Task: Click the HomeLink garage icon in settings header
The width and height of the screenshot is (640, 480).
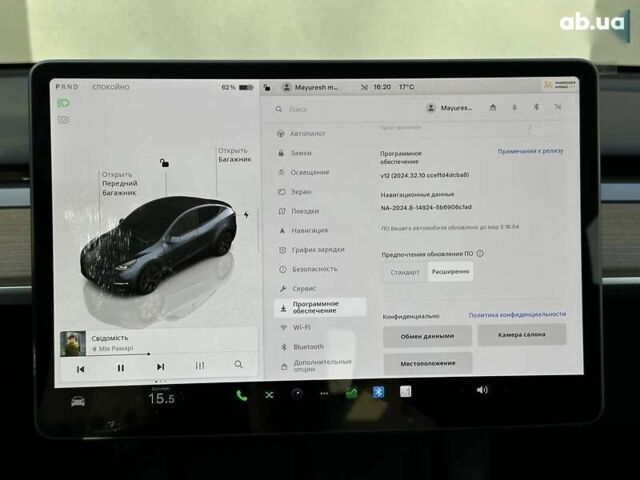Action: 493,108
